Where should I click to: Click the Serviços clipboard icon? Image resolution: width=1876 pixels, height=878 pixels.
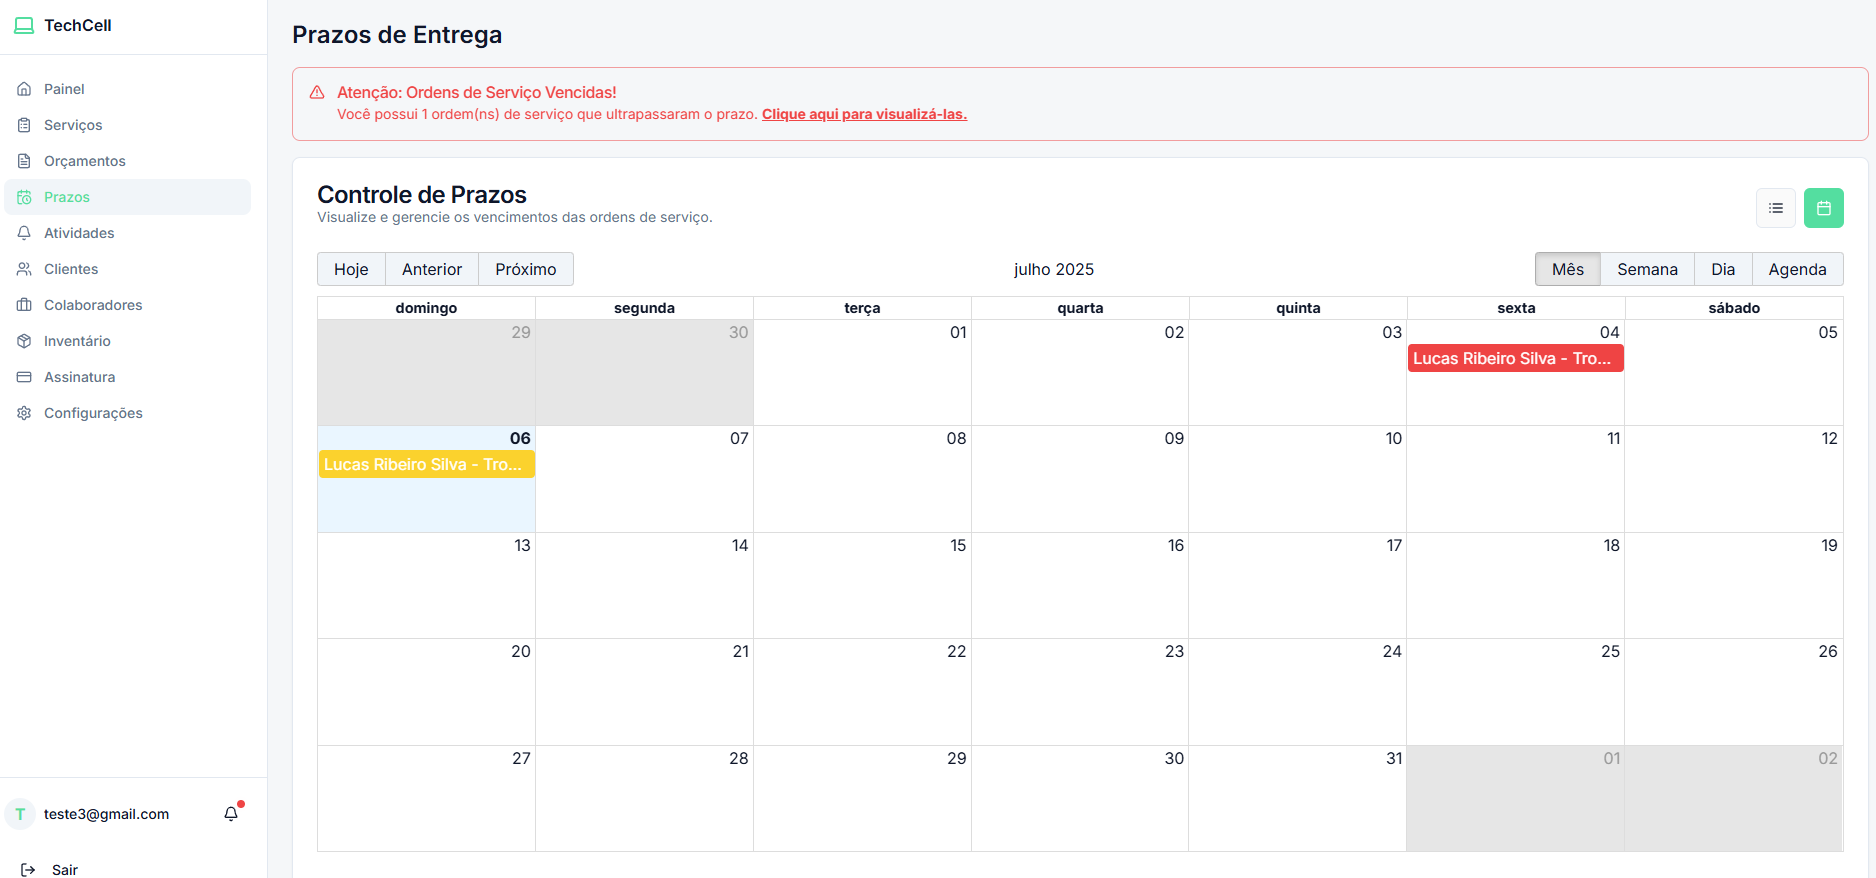point(24,125)
